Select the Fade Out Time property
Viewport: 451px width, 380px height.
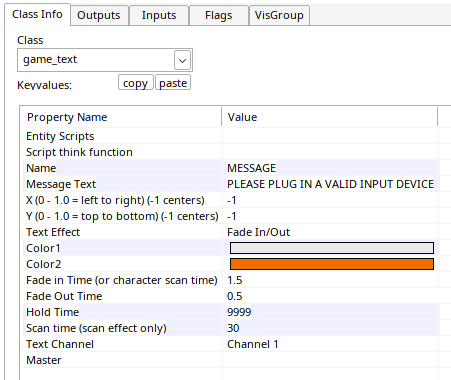click(64, 296)
